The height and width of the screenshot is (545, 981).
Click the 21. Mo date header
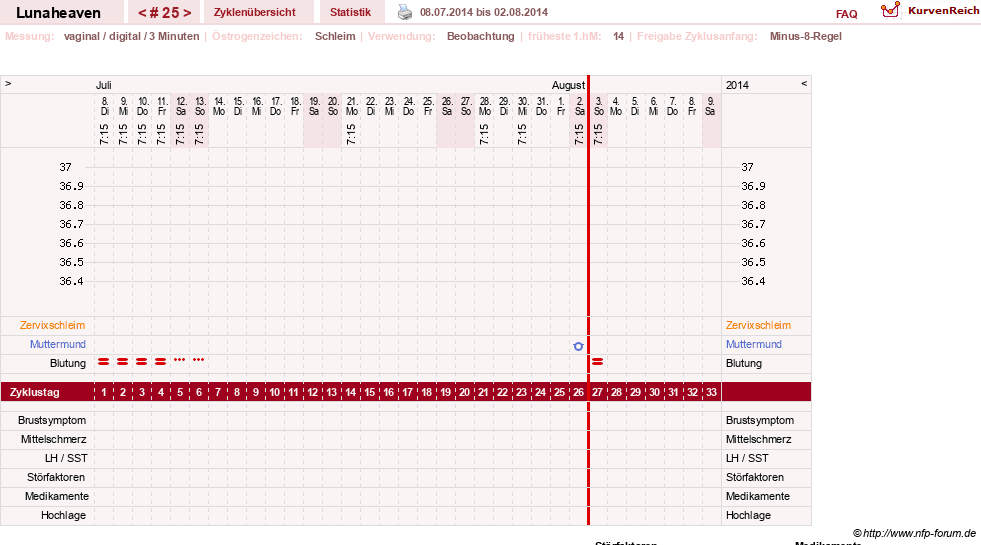(352, 106)
